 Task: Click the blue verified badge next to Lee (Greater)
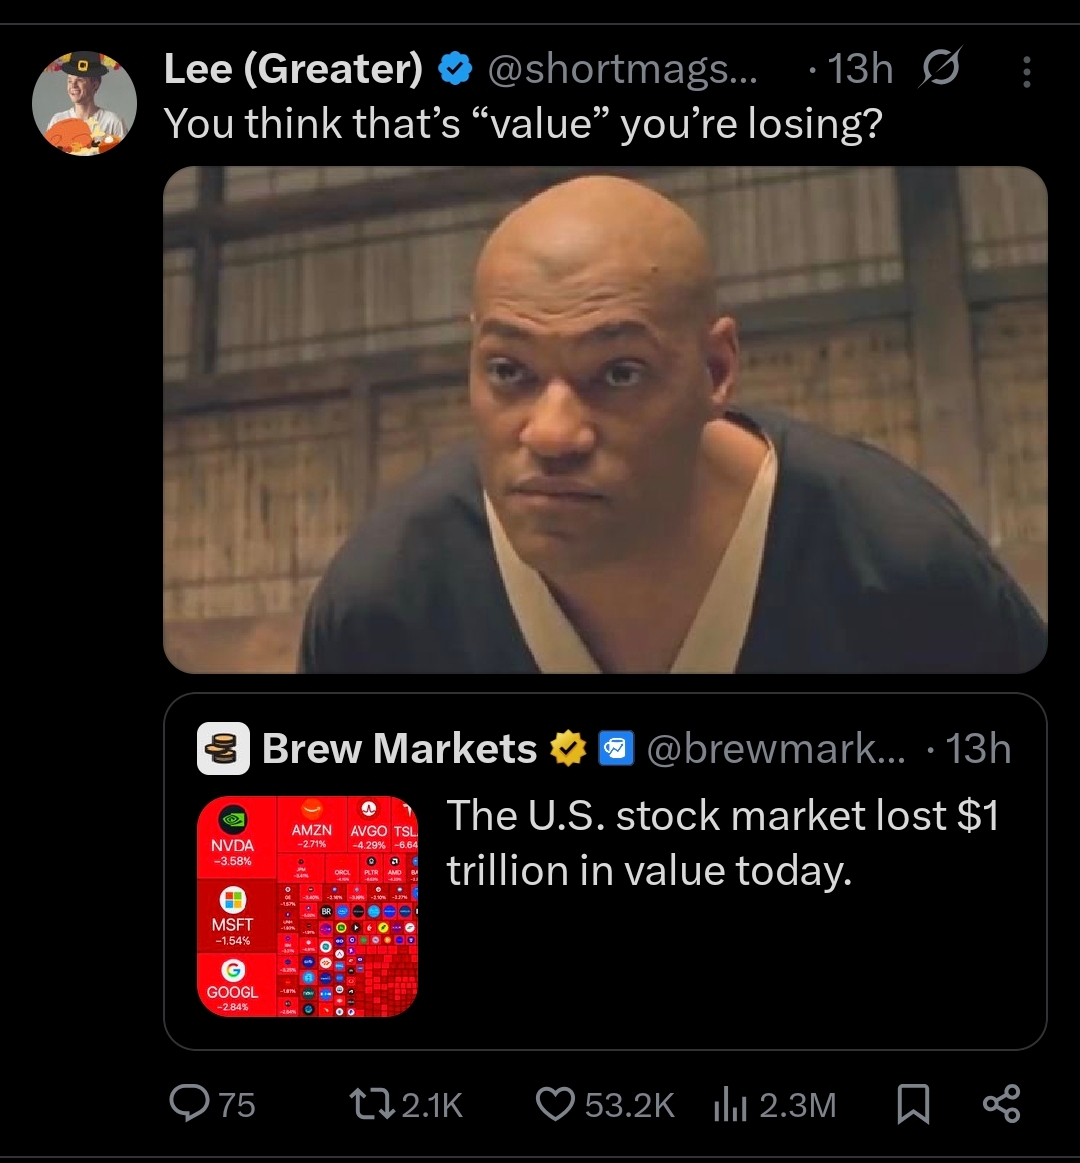[456, 69]
